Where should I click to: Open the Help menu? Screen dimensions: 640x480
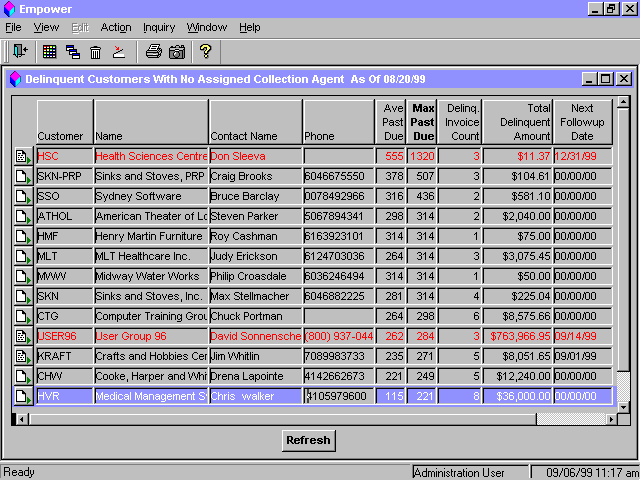pos(250,27)
